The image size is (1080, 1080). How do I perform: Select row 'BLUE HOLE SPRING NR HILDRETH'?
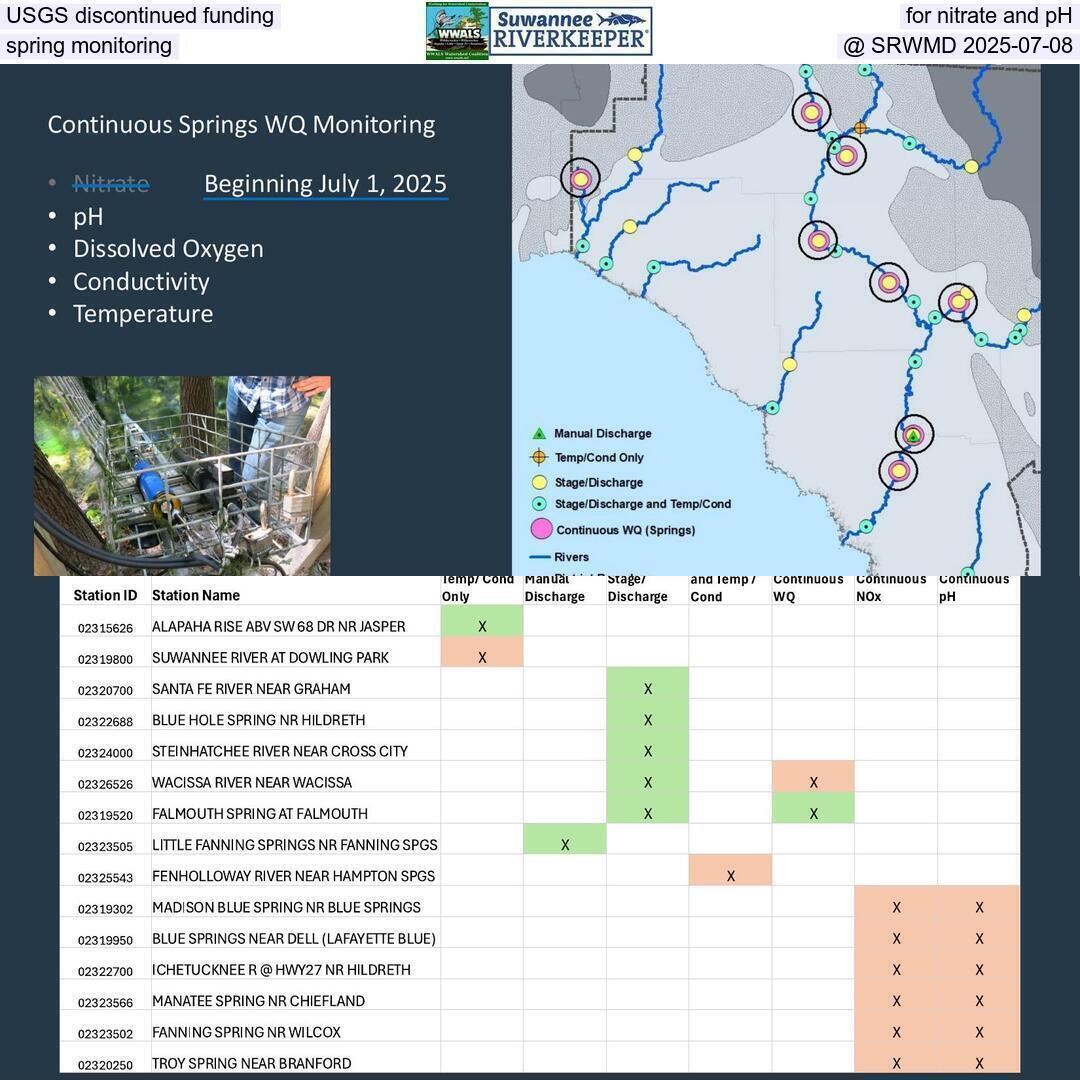click(539, 714)
